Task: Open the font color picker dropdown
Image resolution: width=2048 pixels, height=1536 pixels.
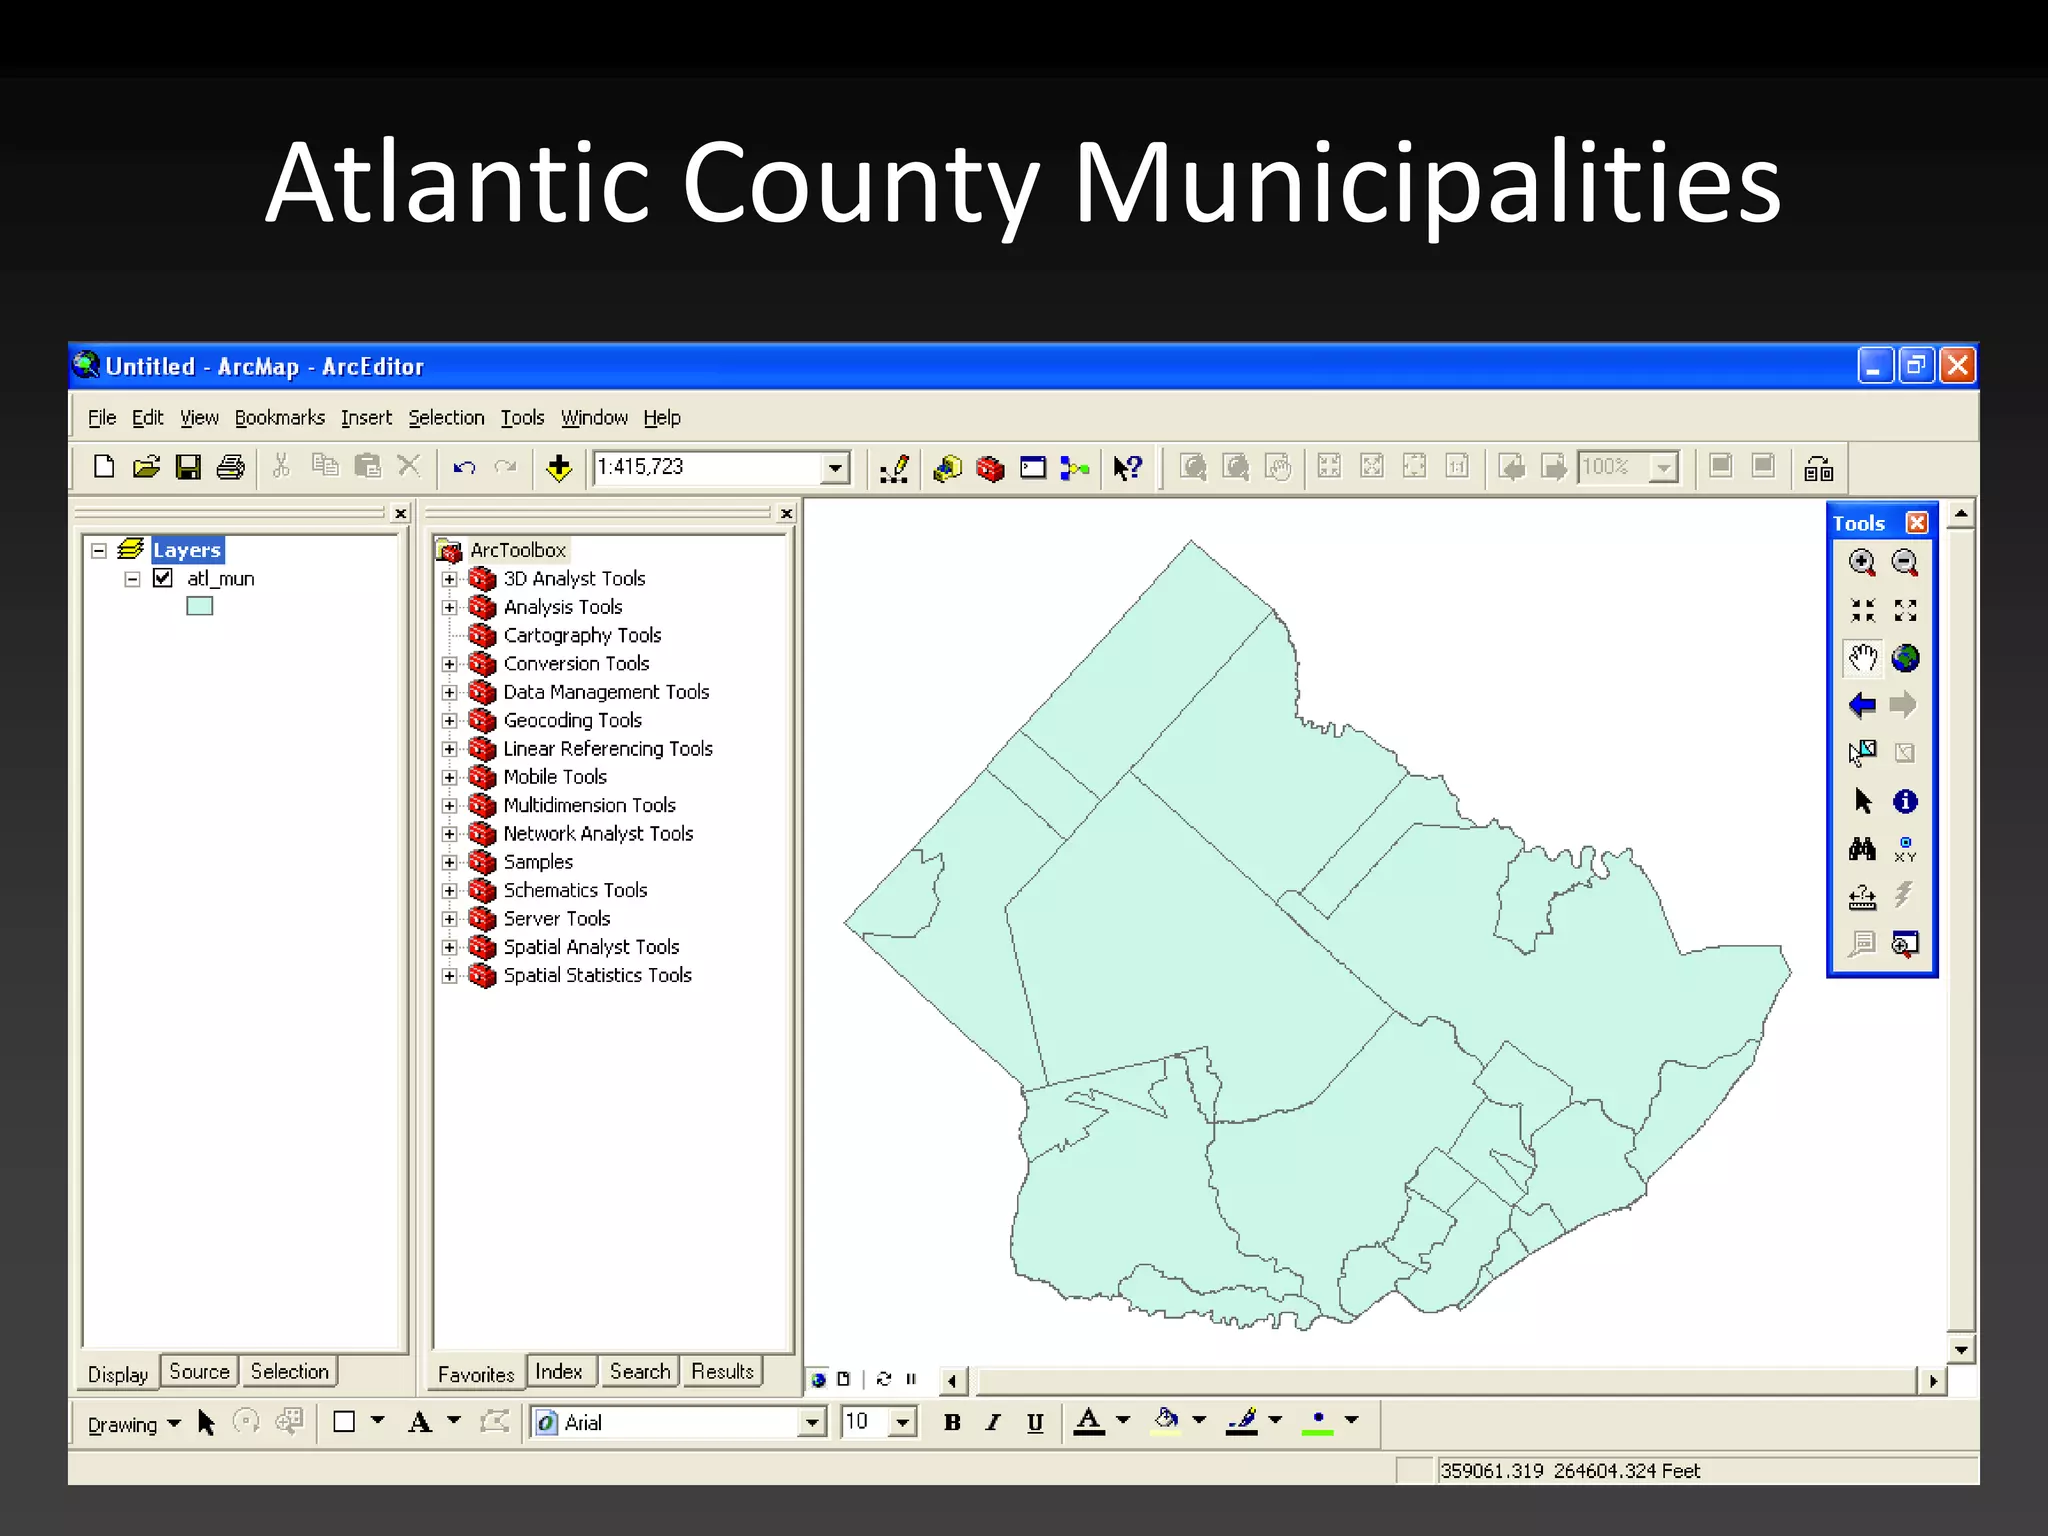Action: 1123,1420
